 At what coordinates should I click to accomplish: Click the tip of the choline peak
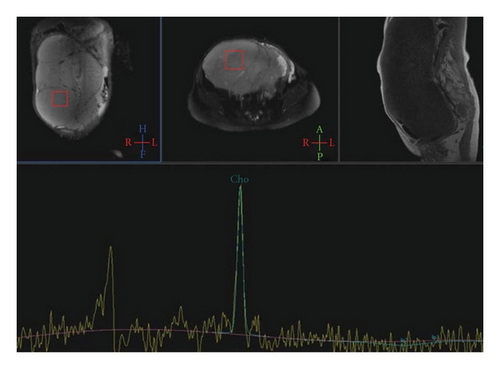[x=240, y=187]
